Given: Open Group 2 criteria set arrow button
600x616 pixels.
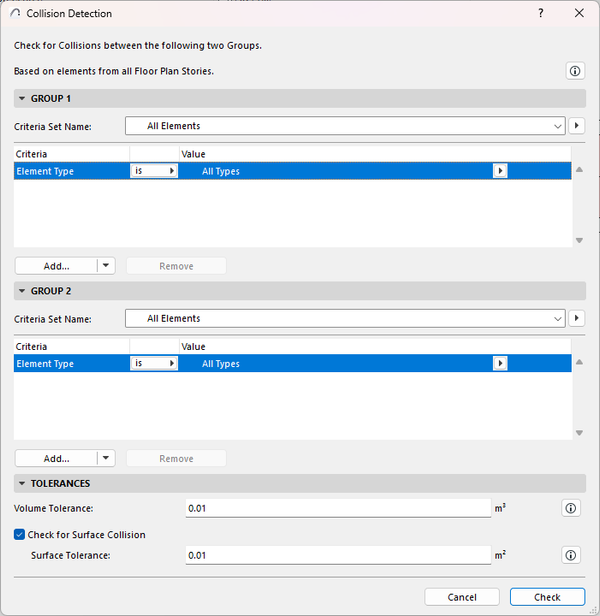Looking at the screenshot, I should click(x=577, y=318).
